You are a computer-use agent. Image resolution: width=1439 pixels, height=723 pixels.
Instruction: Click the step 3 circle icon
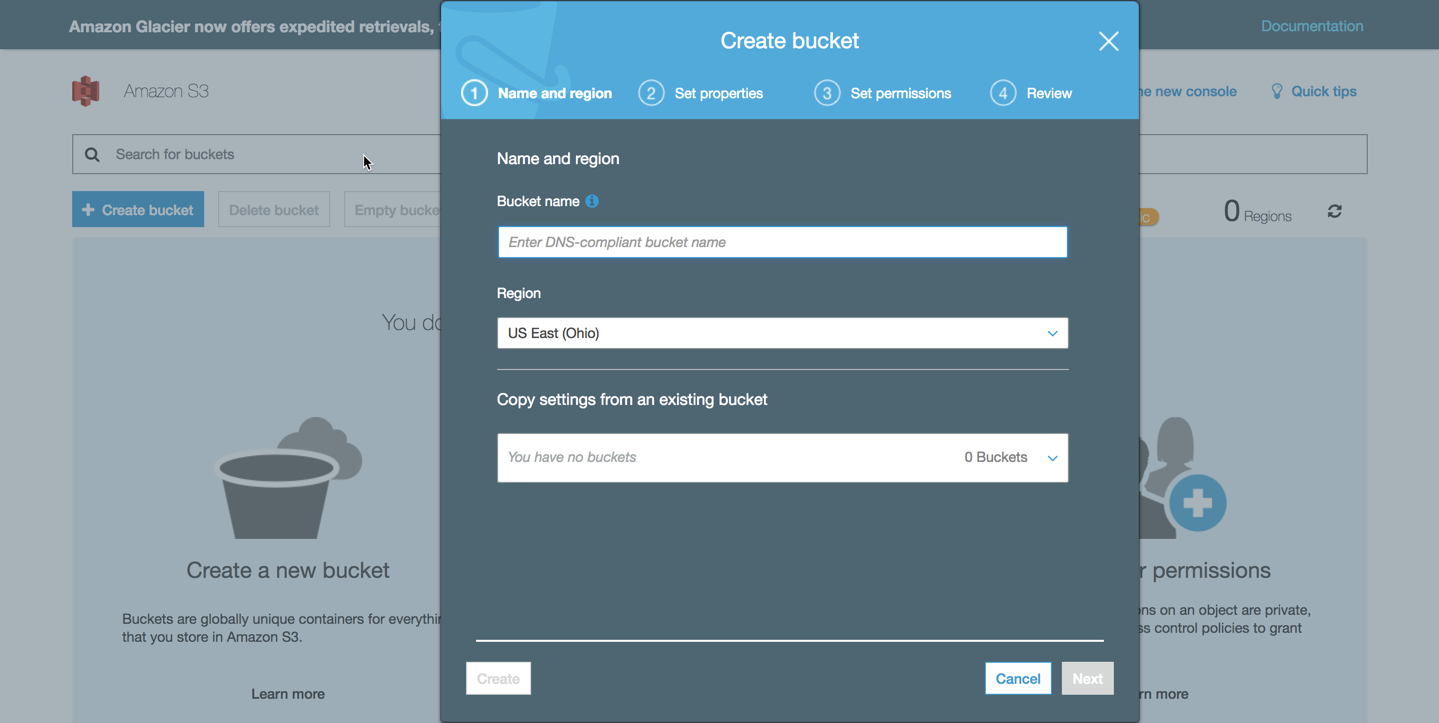(827, 93)
